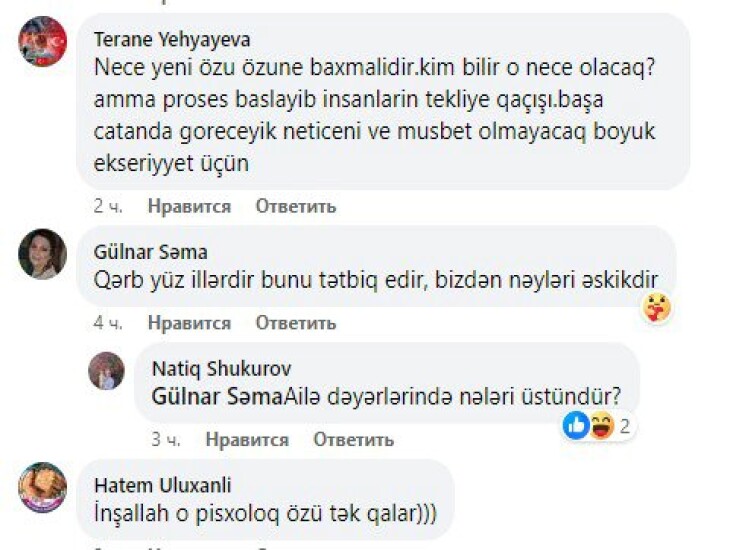
Task: Like Terane Yehyayeva's comment with Нравится
Action: click(189, 206)
